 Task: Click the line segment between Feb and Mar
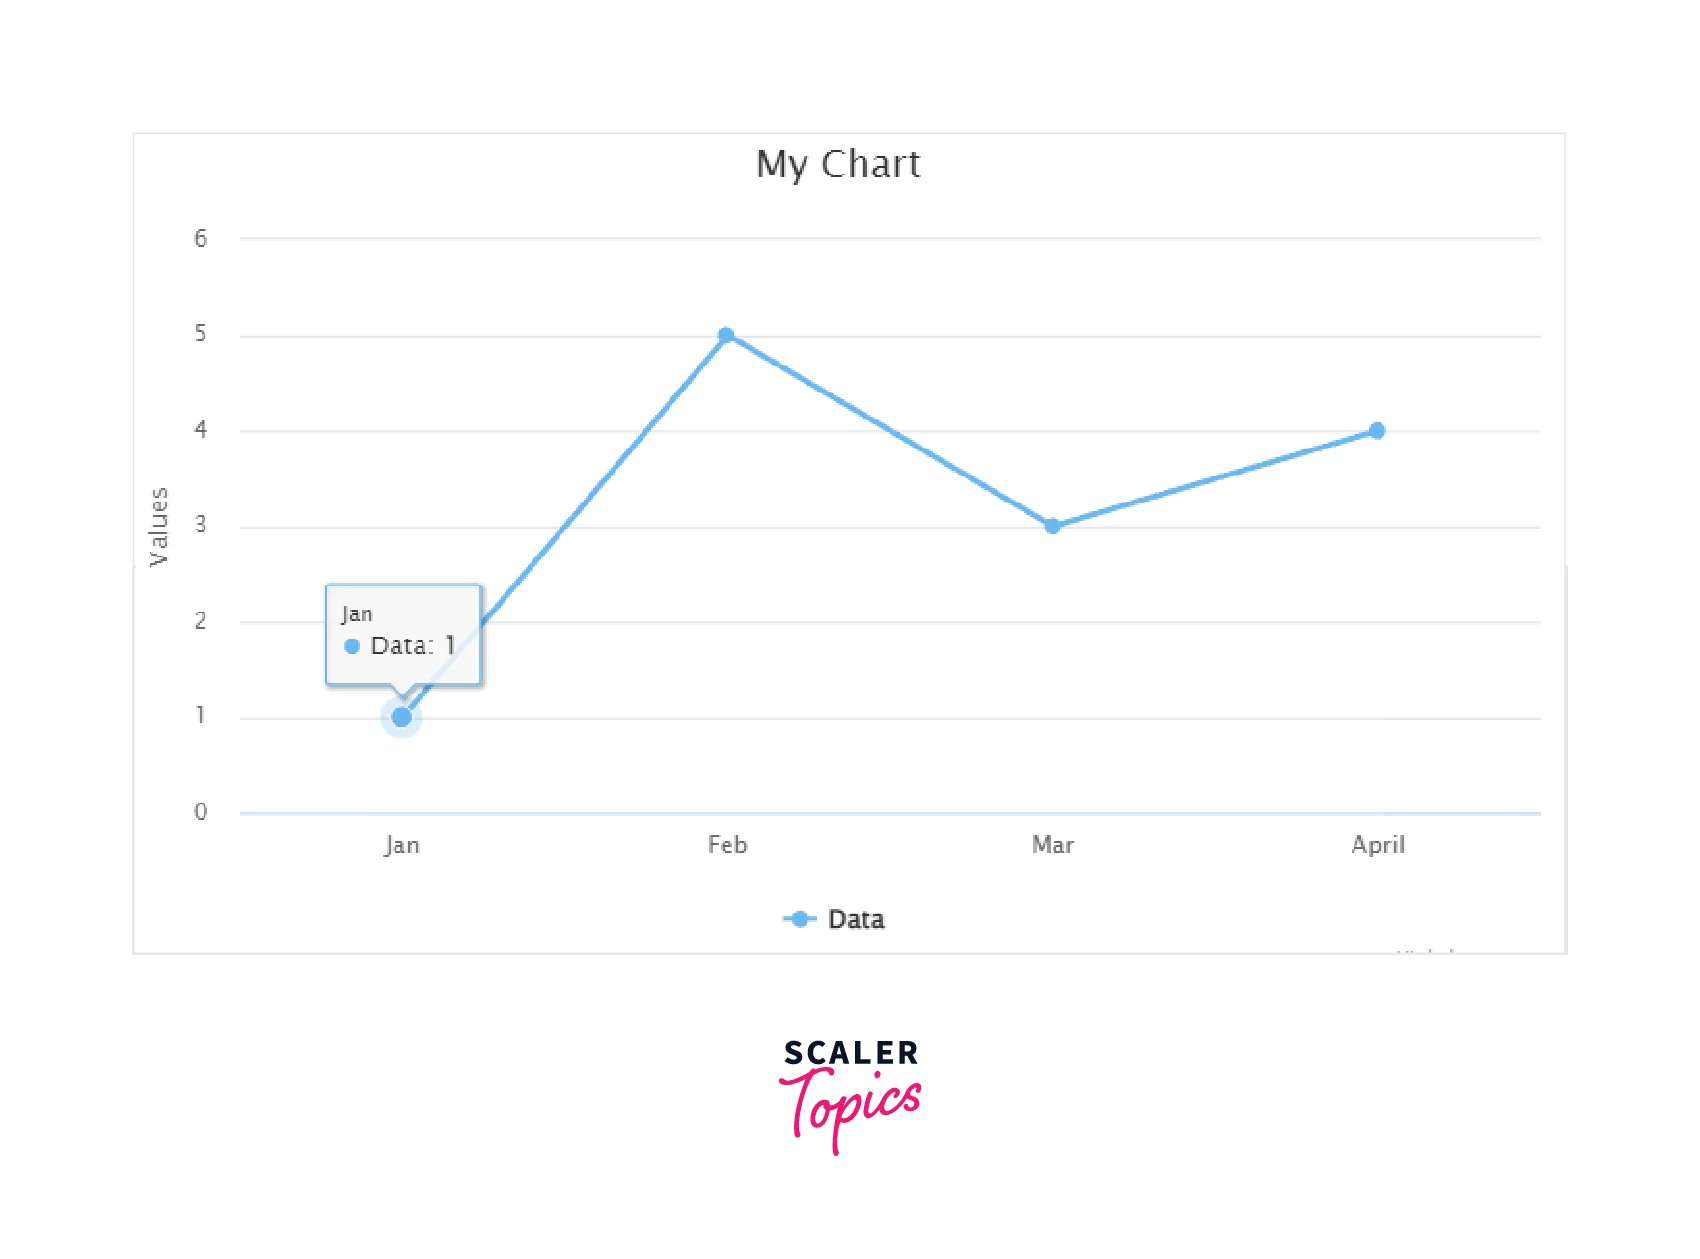(x=889, y=431)
